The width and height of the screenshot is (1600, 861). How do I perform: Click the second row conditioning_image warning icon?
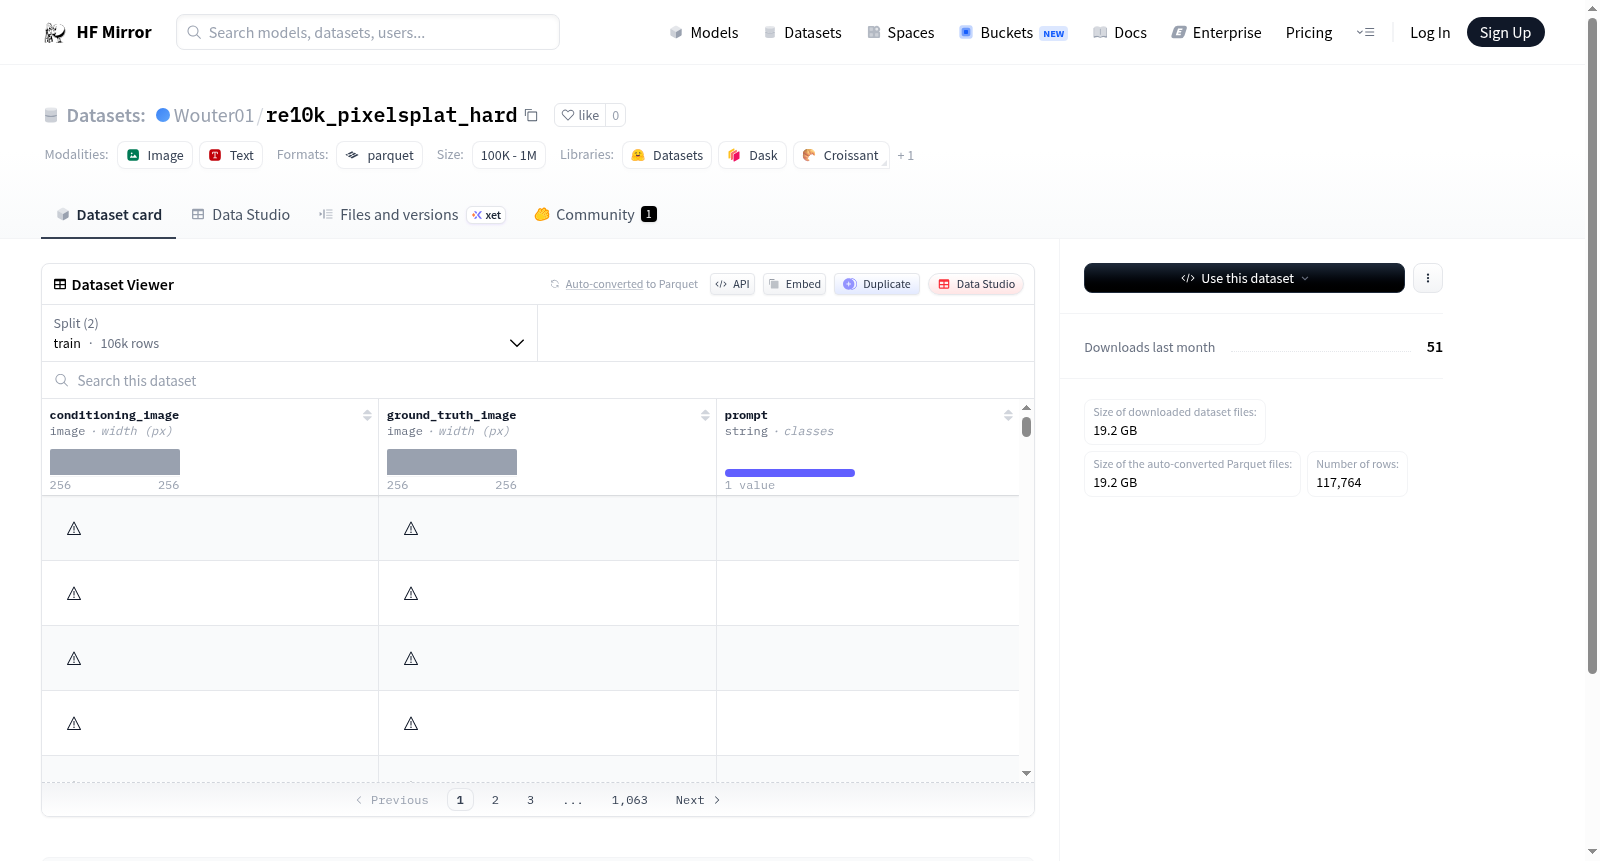tap(74, 593)
